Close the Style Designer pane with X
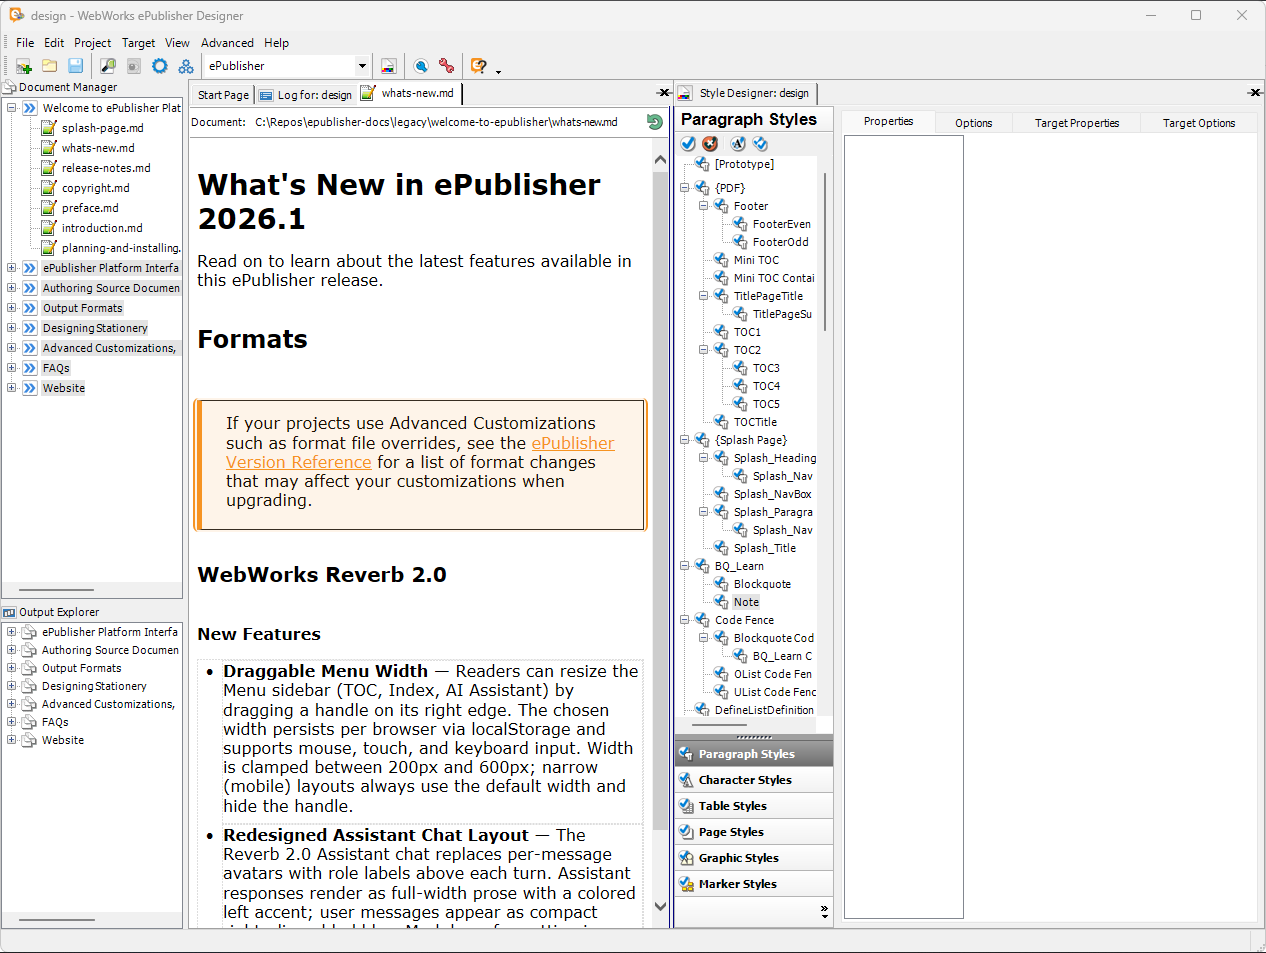The width and height of the screenshot is (1266, 953). 1255,93
